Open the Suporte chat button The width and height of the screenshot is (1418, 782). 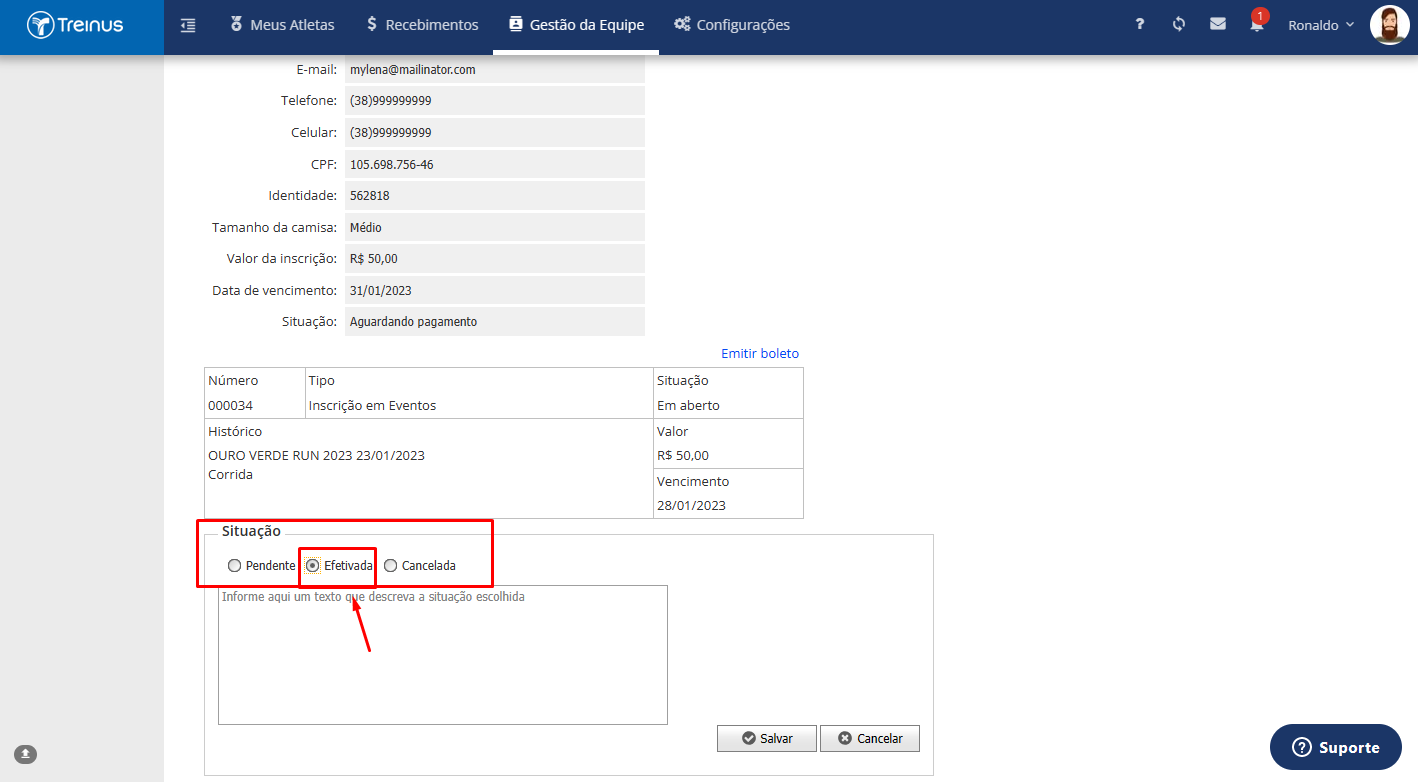1336,747
